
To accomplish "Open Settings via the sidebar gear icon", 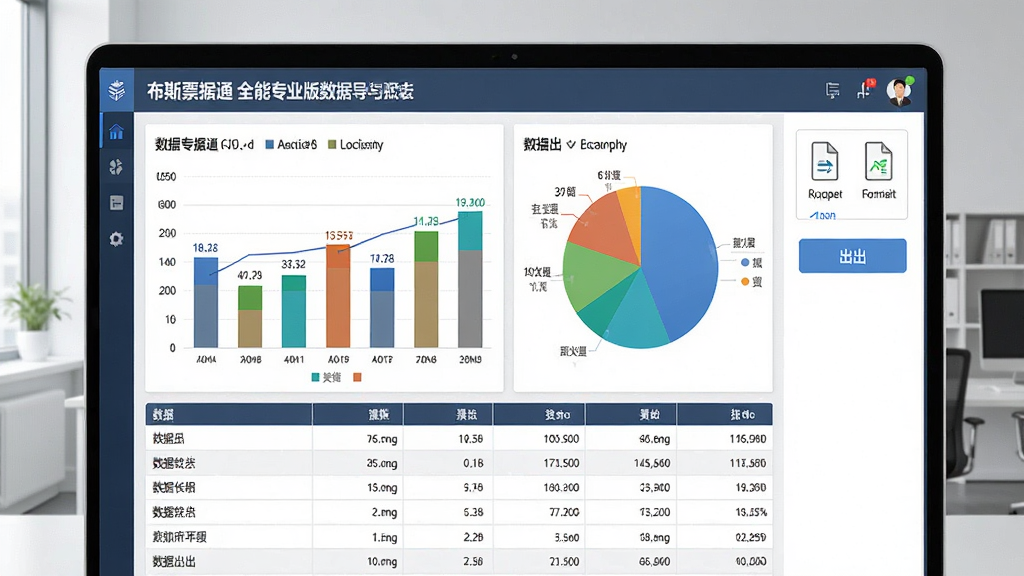I will coord(116,239).
